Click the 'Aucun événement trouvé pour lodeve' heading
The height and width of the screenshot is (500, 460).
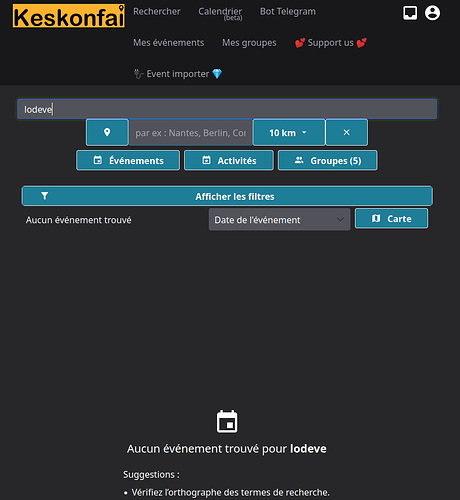coord(227,449)
